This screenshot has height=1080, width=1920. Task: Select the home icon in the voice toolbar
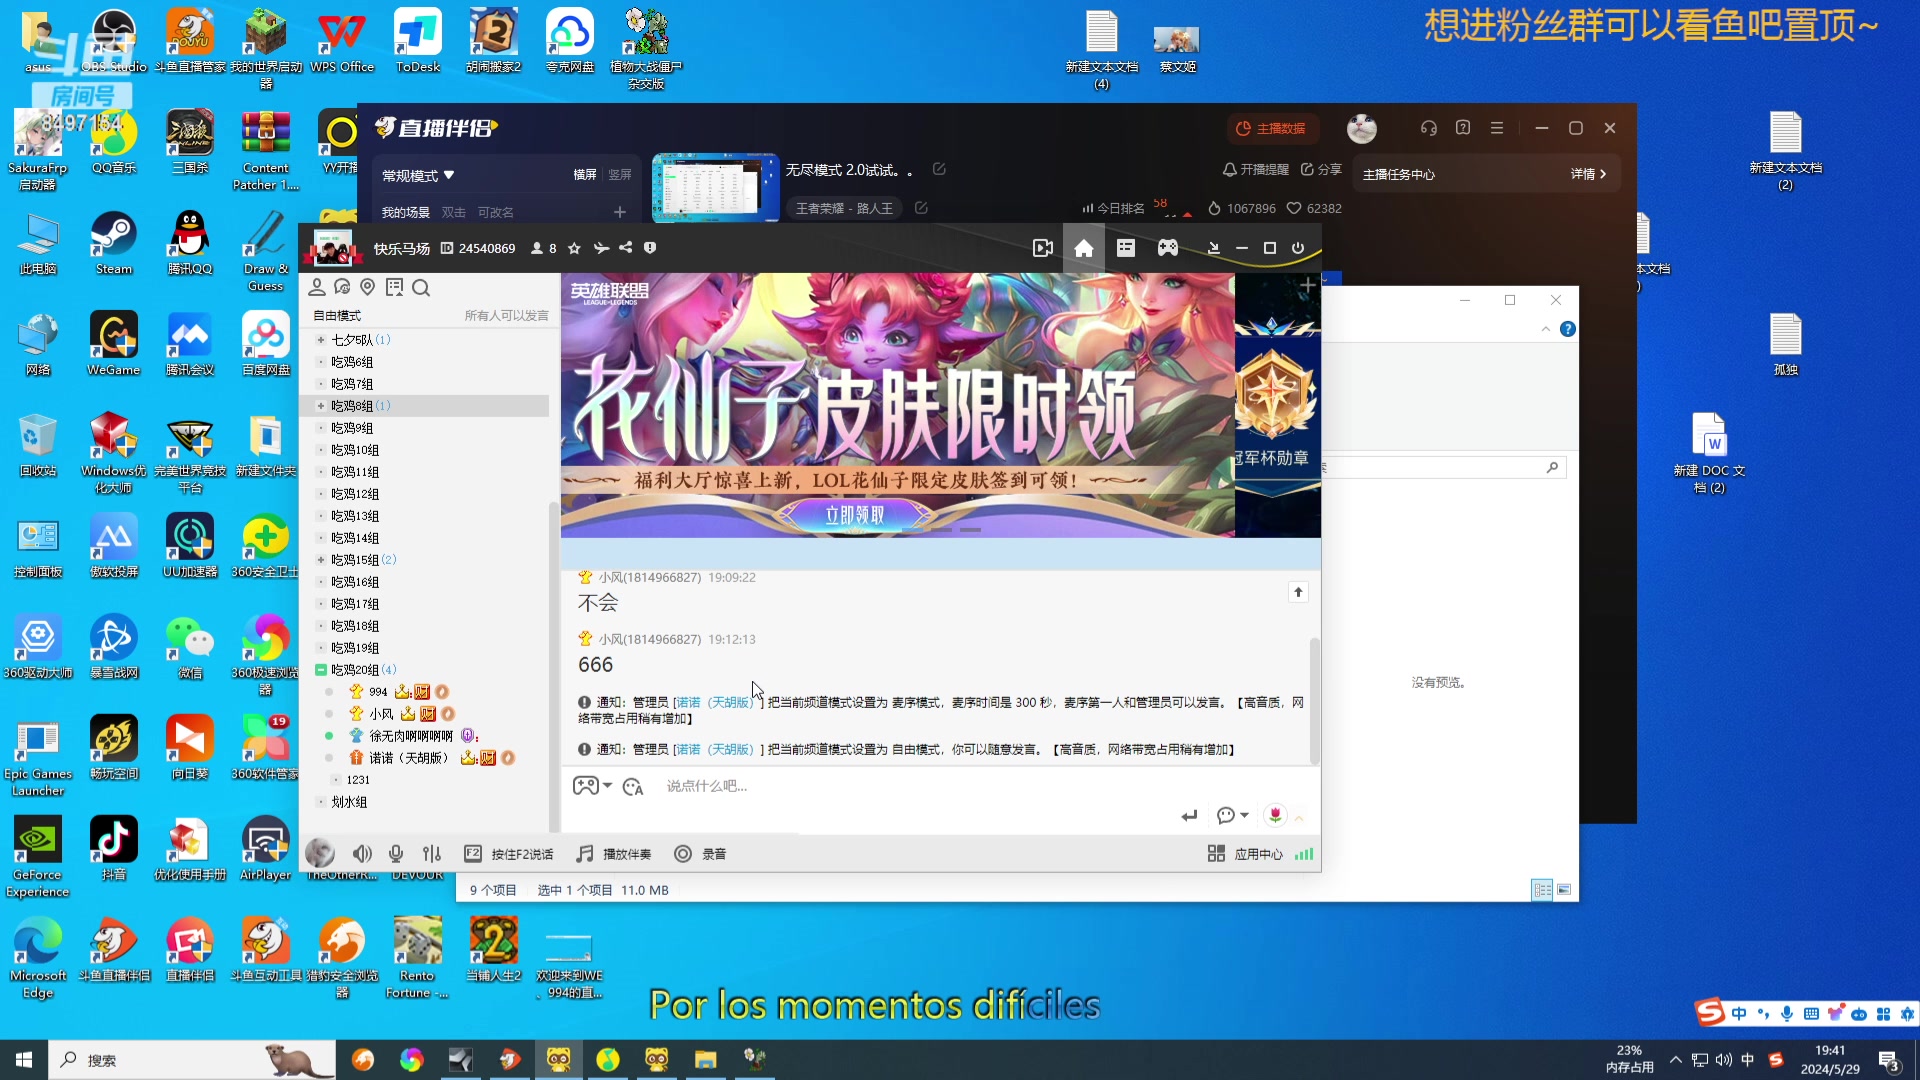pyautogui.click(x=1084, y=247)
